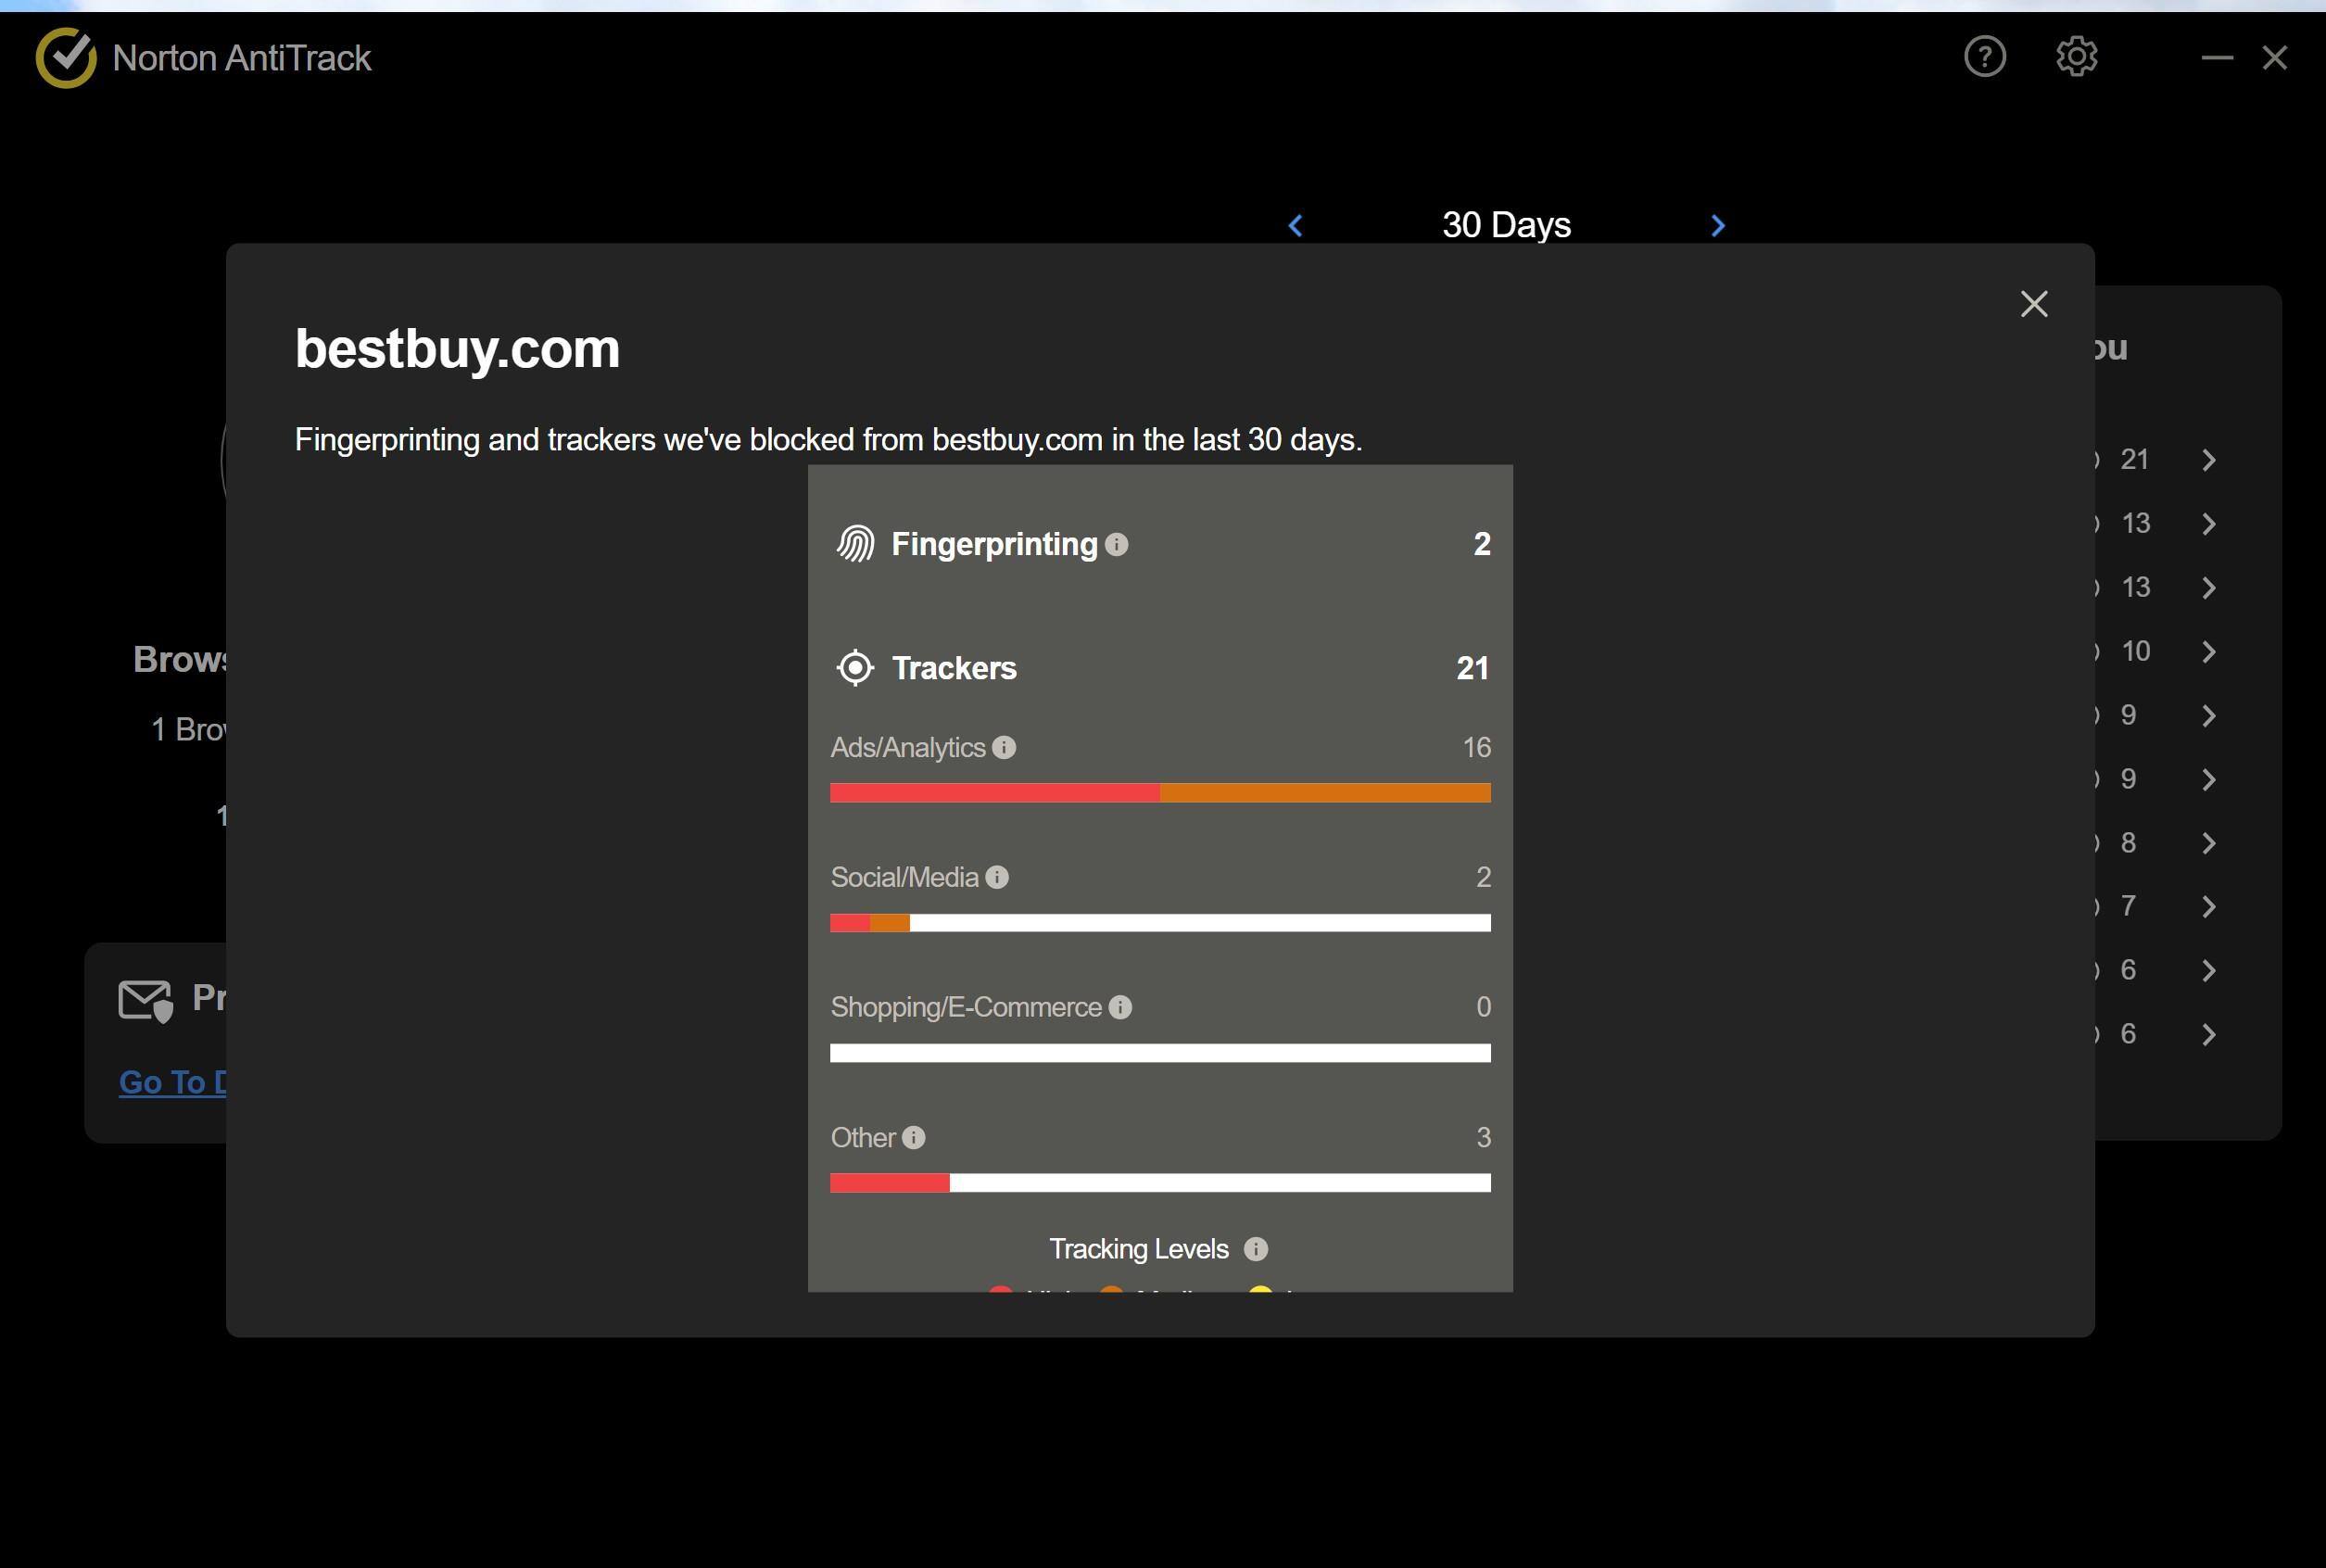Image resolution: width=2326 pixels, height=1568 pixels.
Task: Click the Norton AntiTrack checkmark logo
Action: point(66,58)
